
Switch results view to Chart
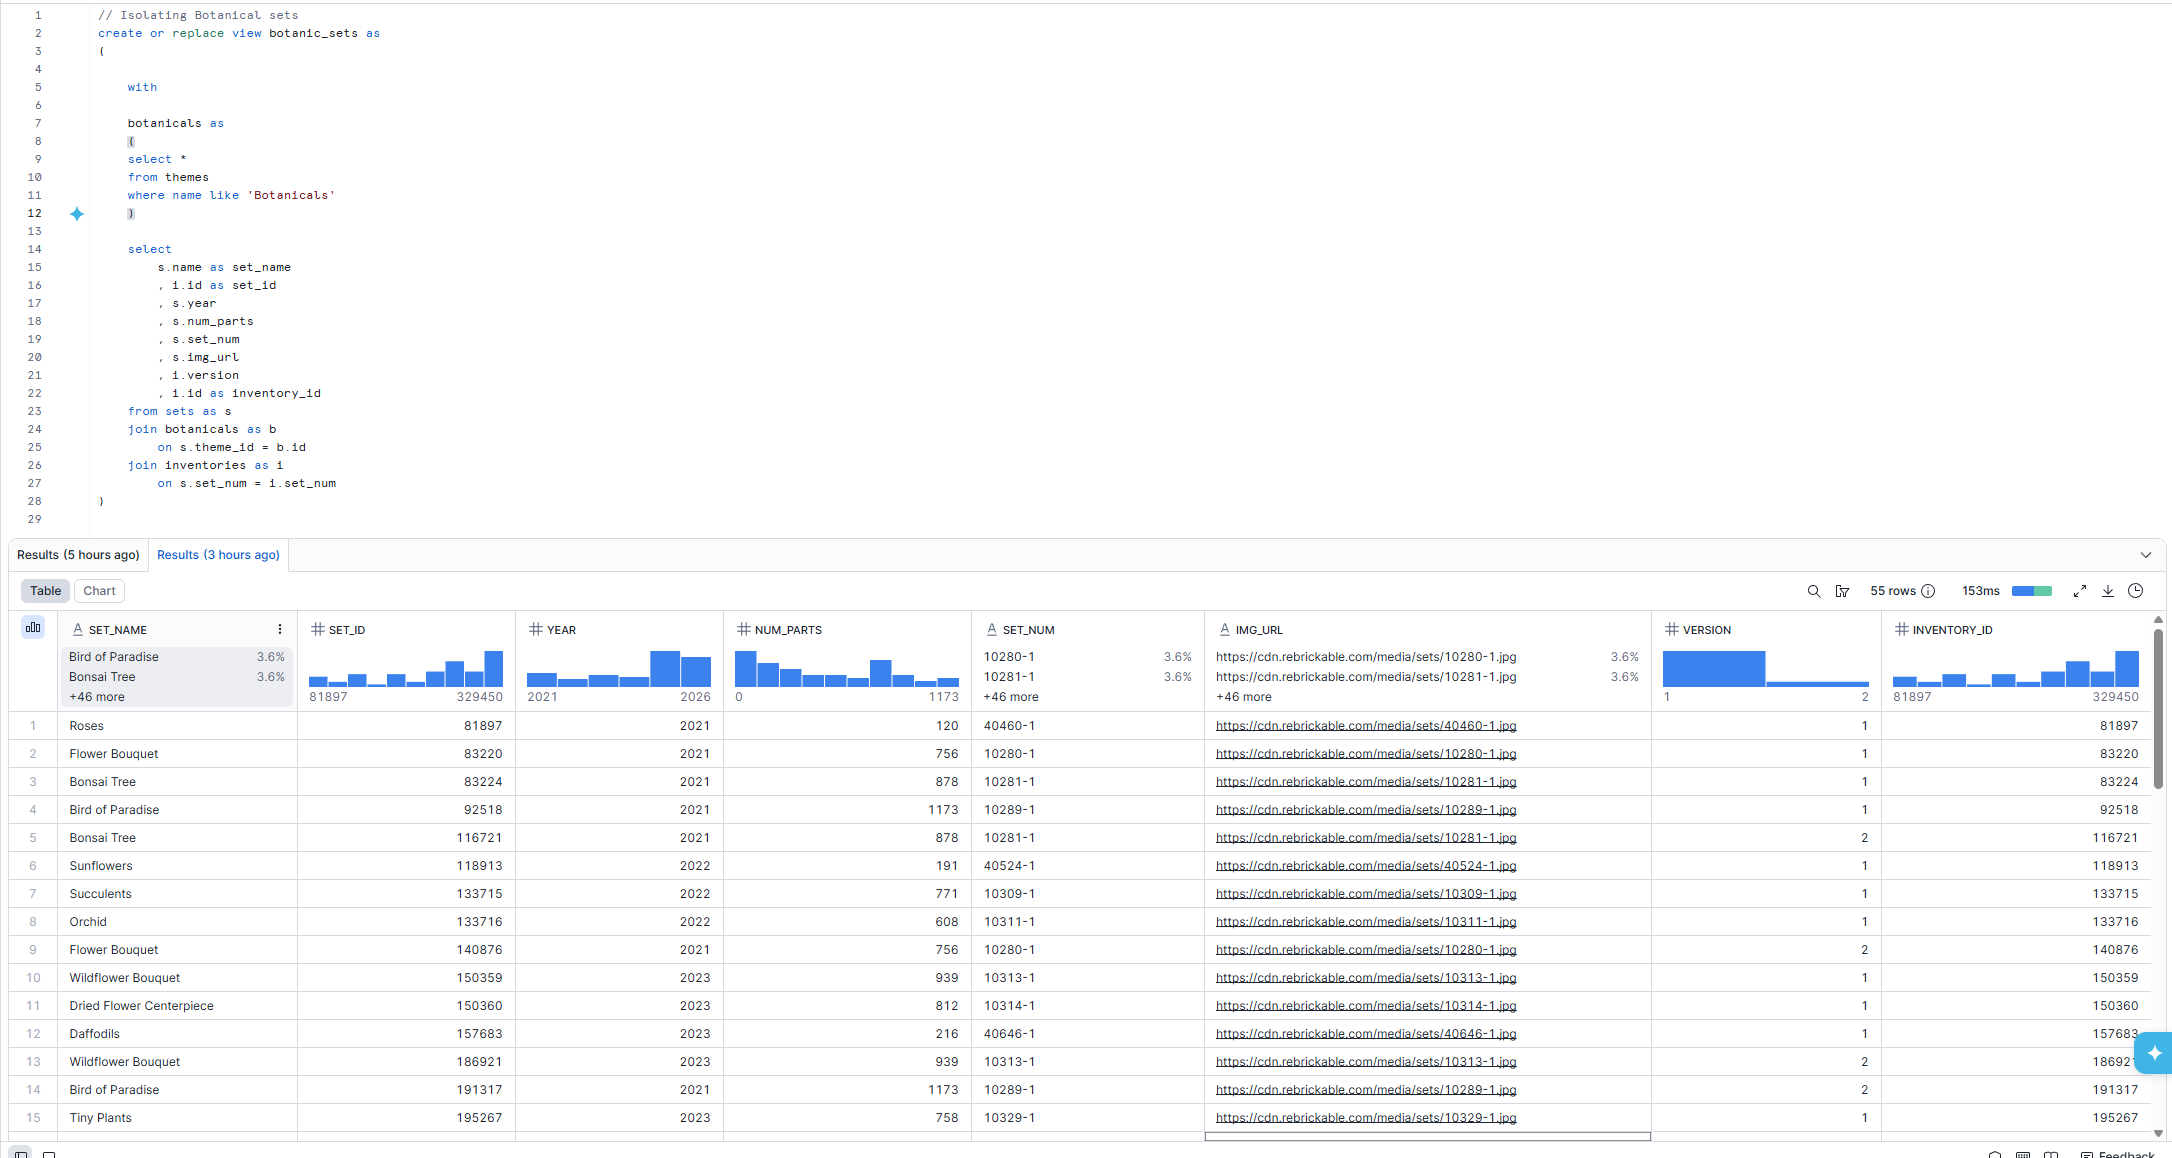99,591
